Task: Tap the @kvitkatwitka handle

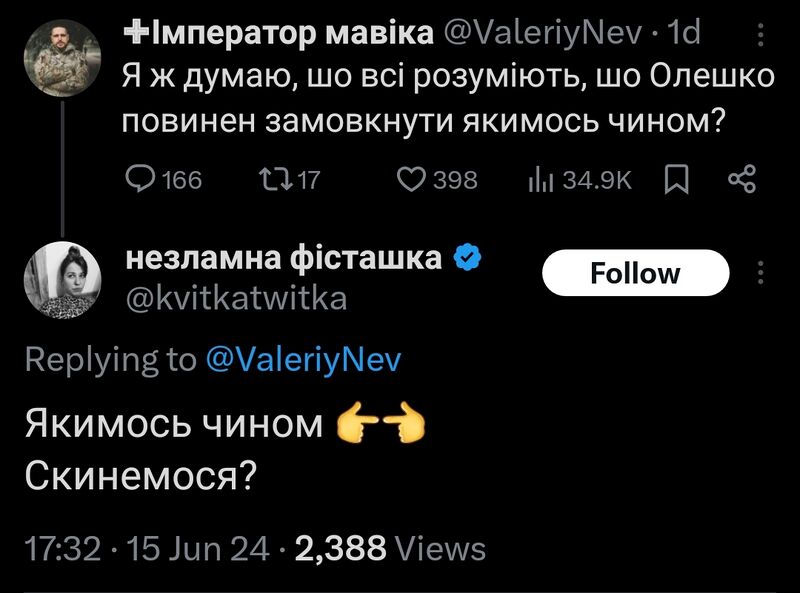Action: (x=236, y=298)
